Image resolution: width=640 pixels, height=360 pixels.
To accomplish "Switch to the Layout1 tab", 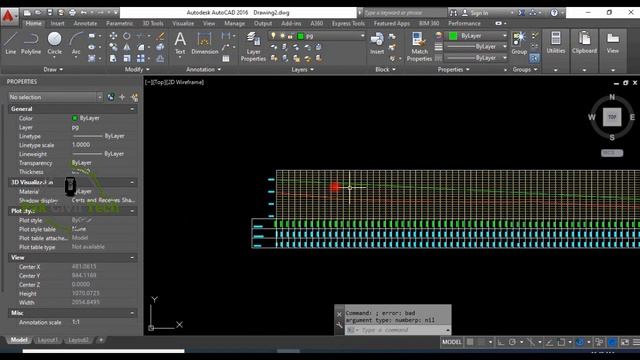I will tap(48, 340).
